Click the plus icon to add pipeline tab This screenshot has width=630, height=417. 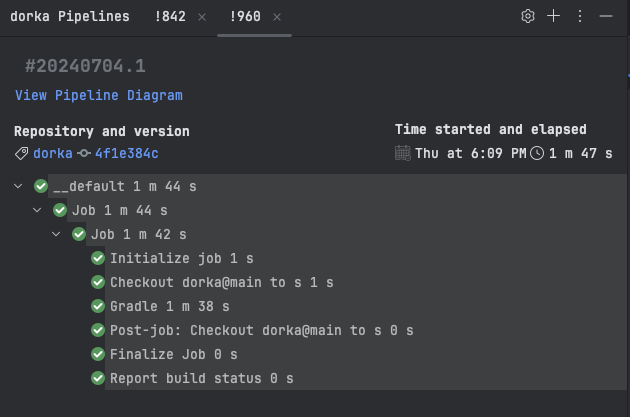(554, 16)
